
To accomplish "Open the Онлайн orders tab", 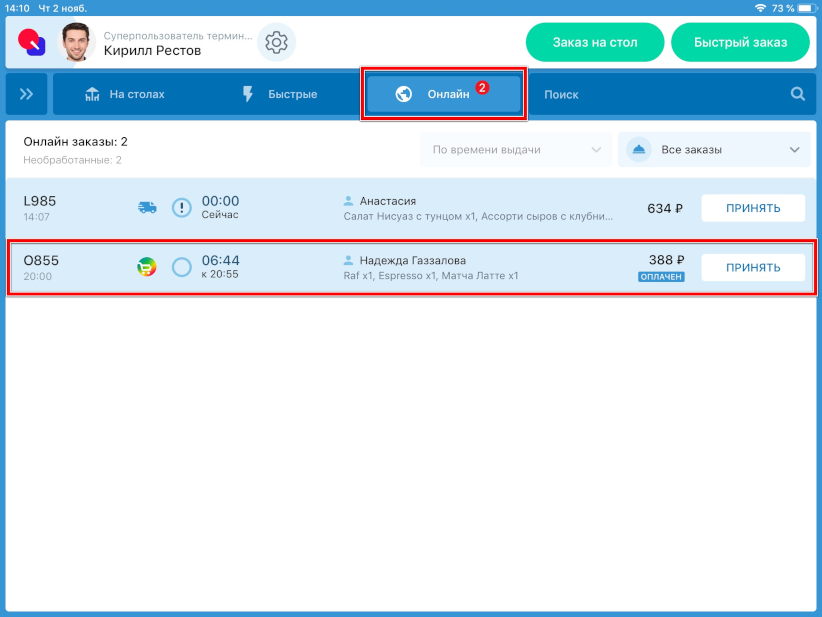I will click(444, 94).
